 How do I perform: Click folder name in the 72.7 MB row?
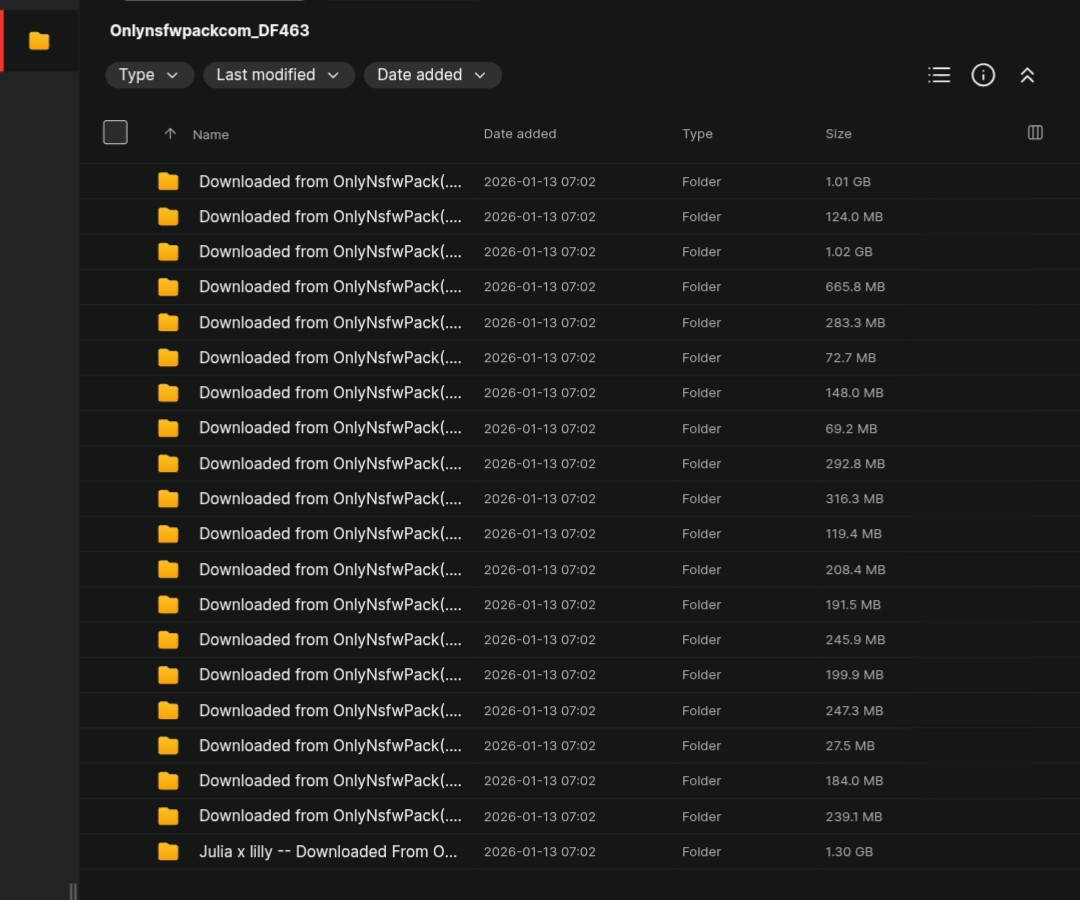(x=330, y=358)
